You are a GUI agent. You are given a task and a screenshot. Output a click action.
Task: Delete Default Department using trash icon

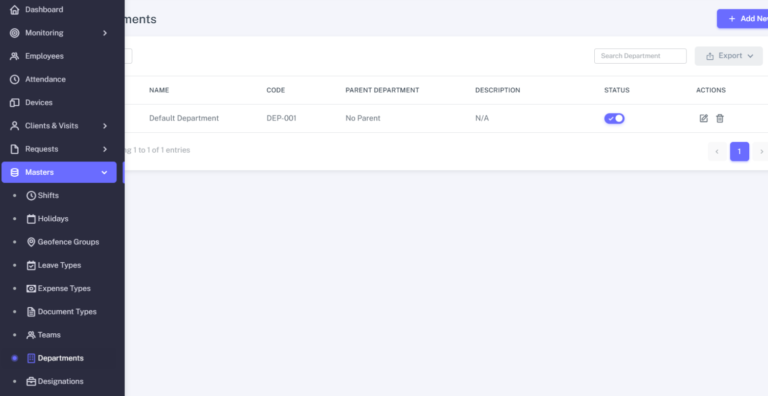720,118
